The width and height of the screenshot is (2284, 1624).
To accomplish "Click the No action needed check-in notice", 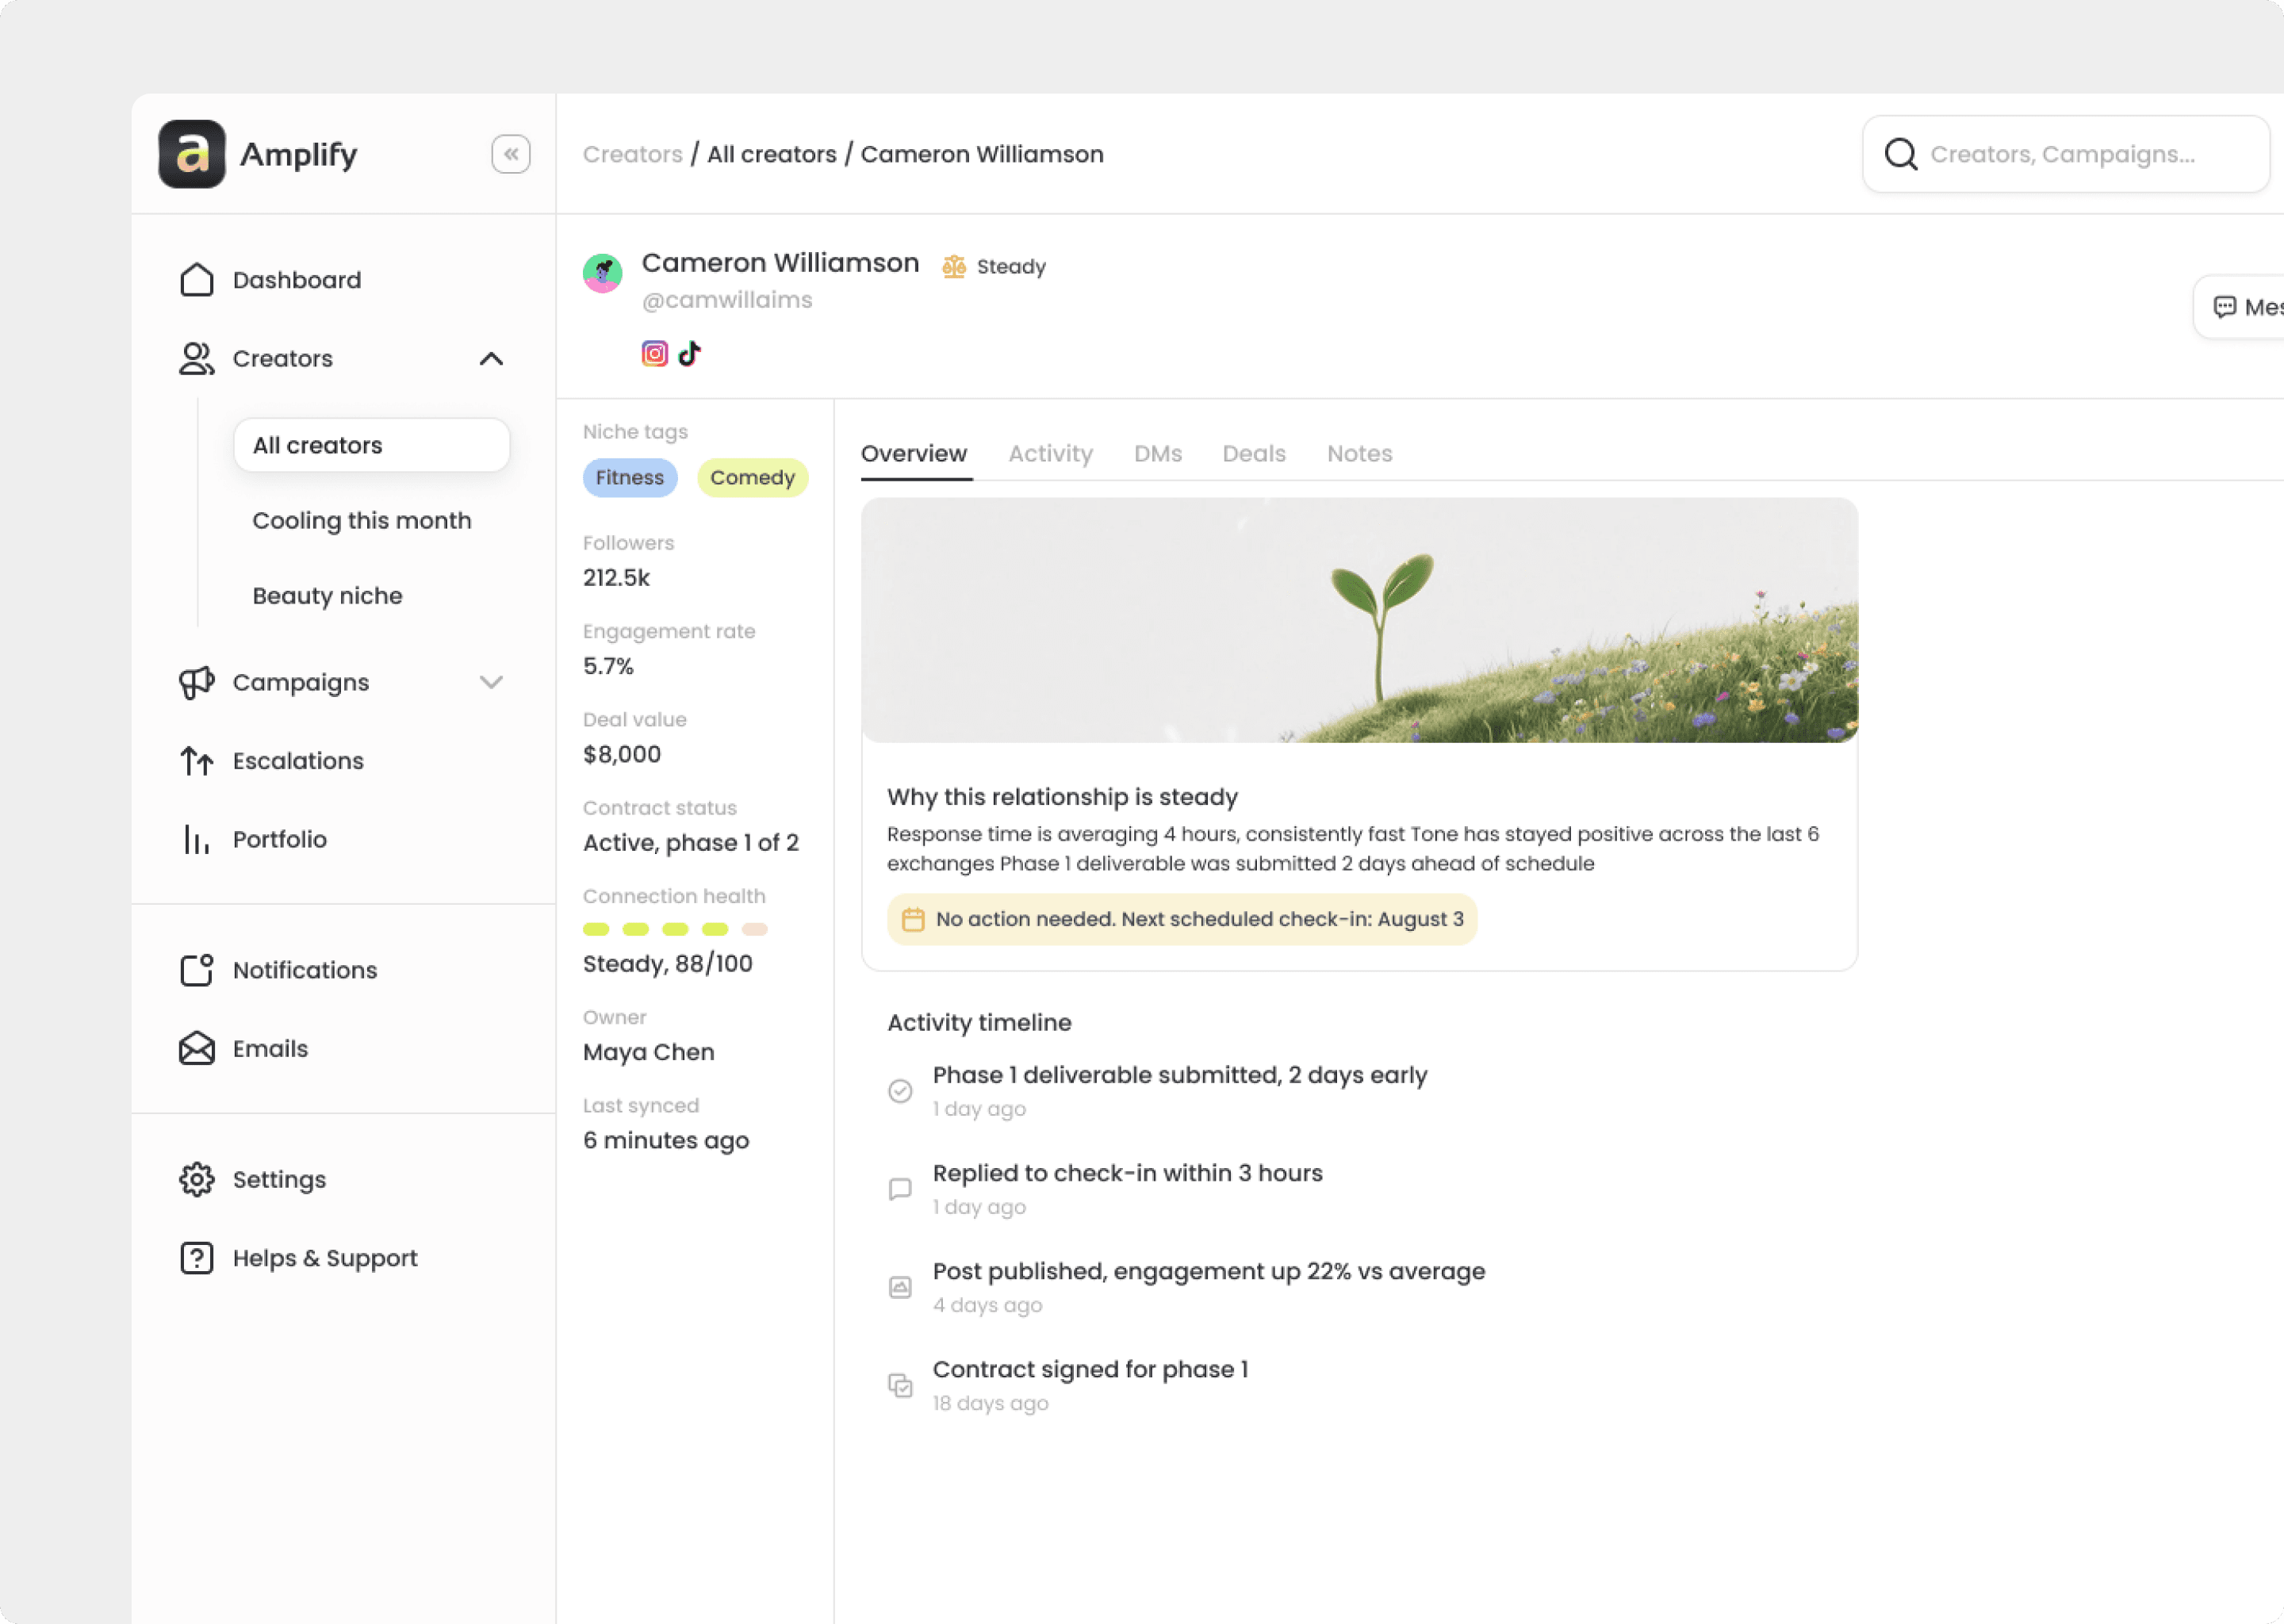I will [1182, 920].
